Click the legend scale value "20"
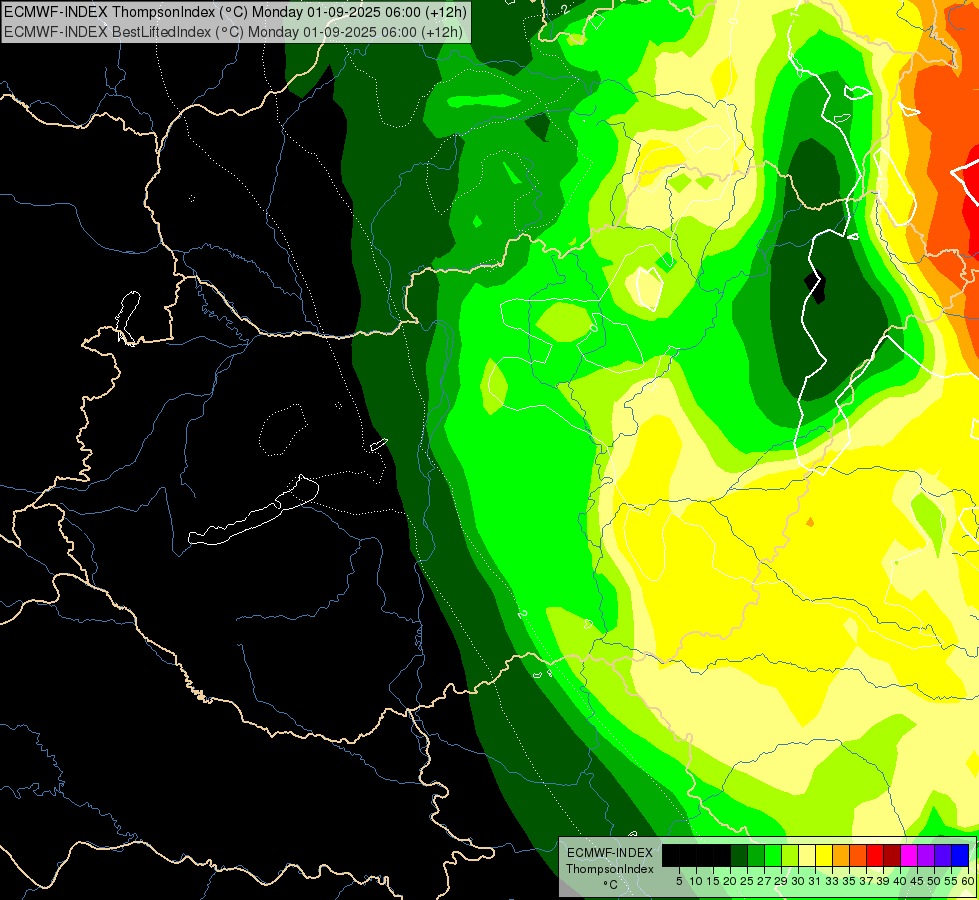Screen dimensions: 979x900 730,881
